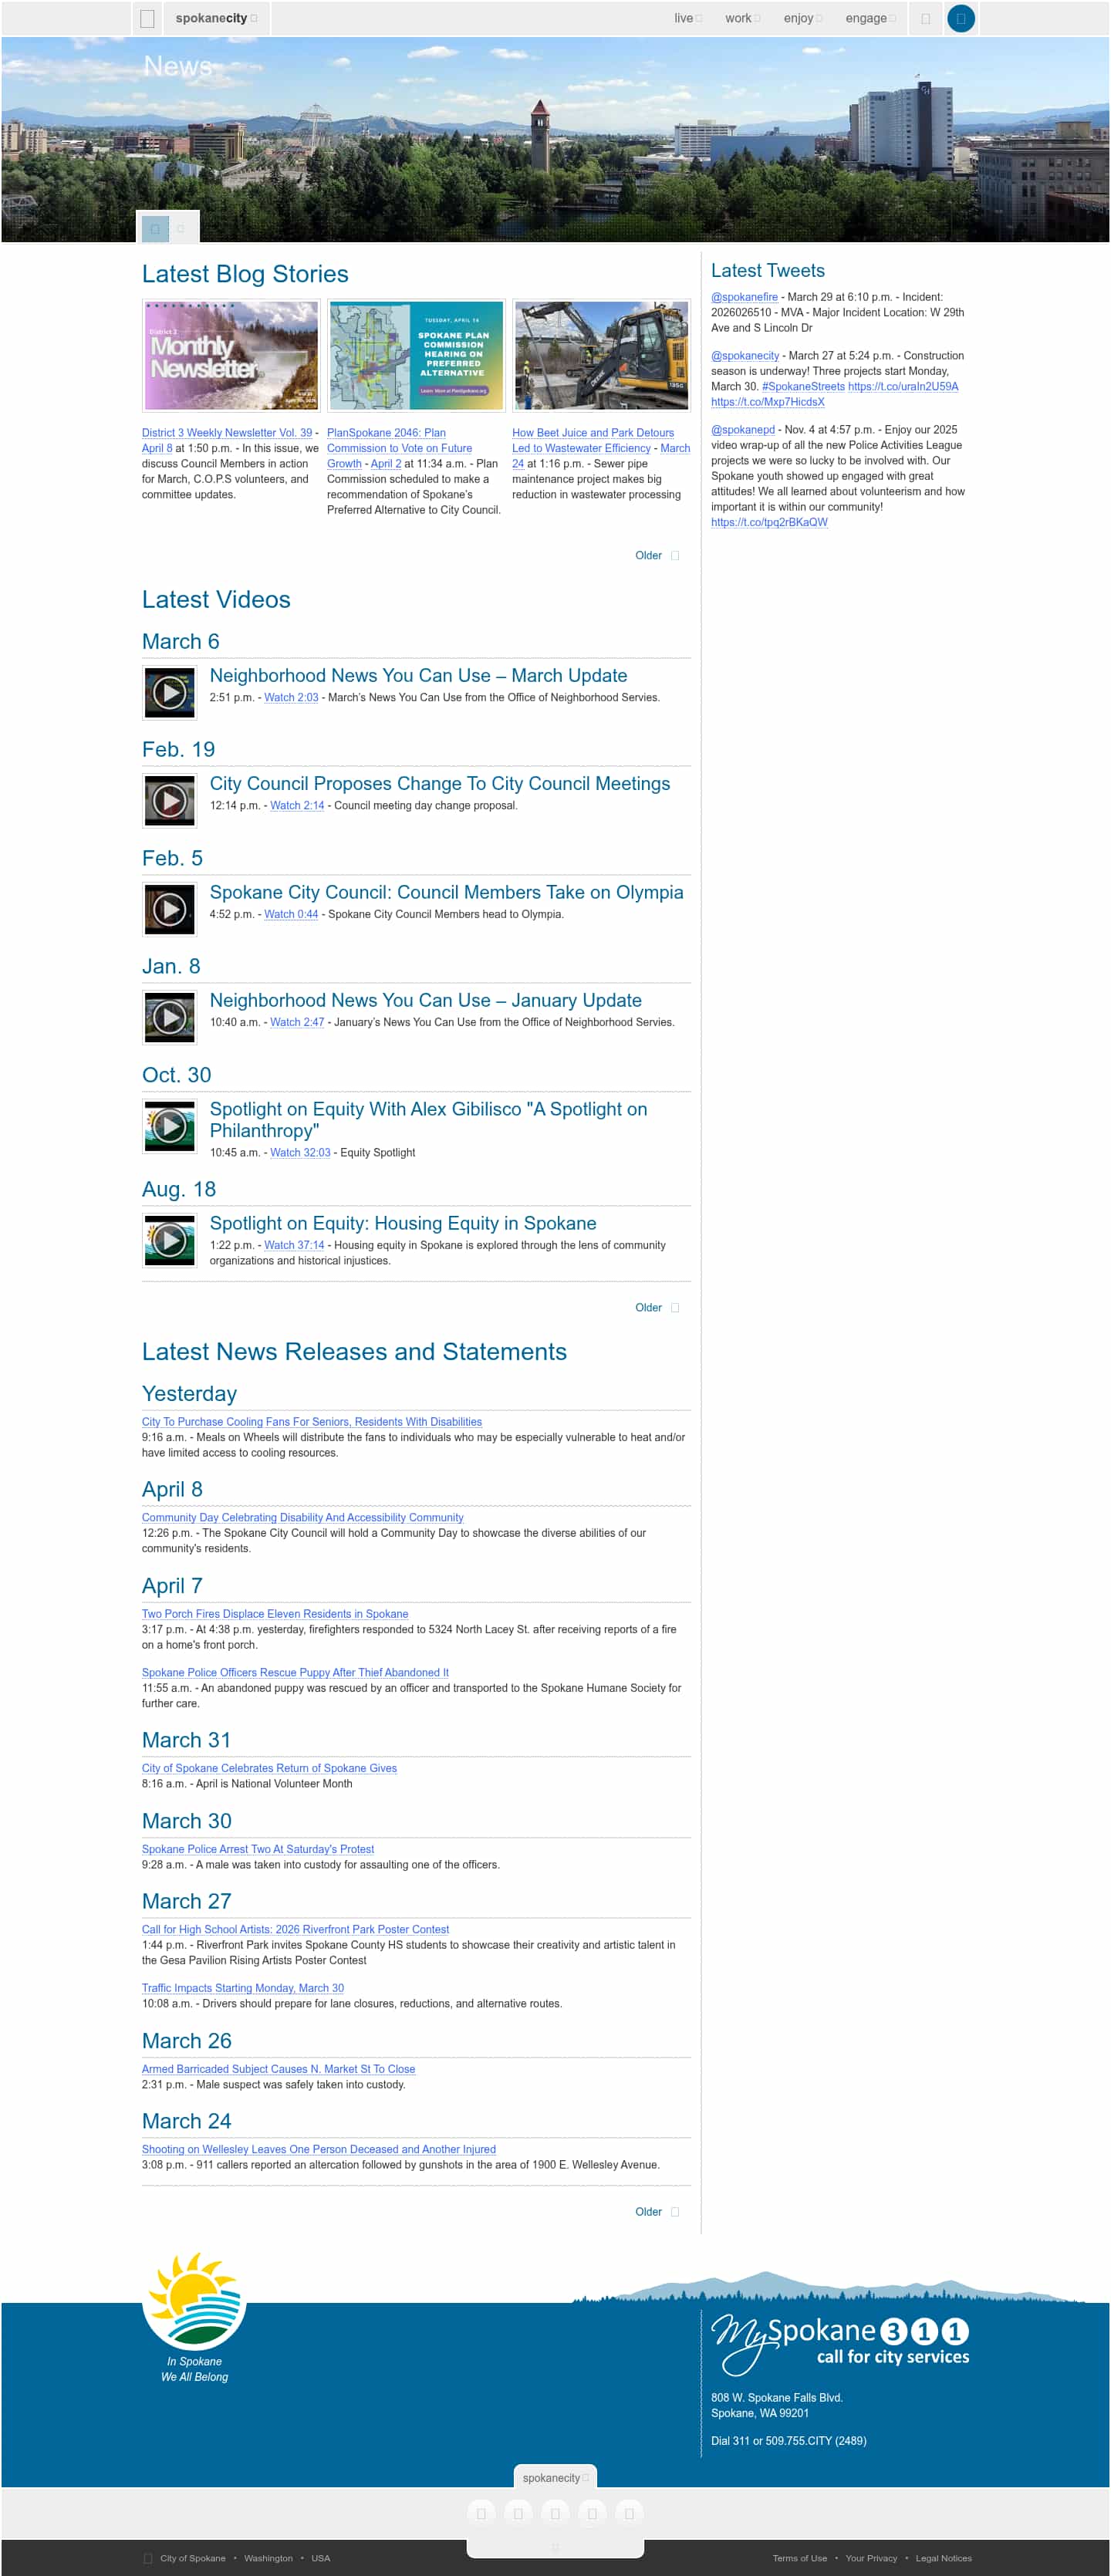The image size is (1111, 2576).
Task: Open the @spokanecity tweet handle
Action: pyautogui.click(x=745, y=355)
